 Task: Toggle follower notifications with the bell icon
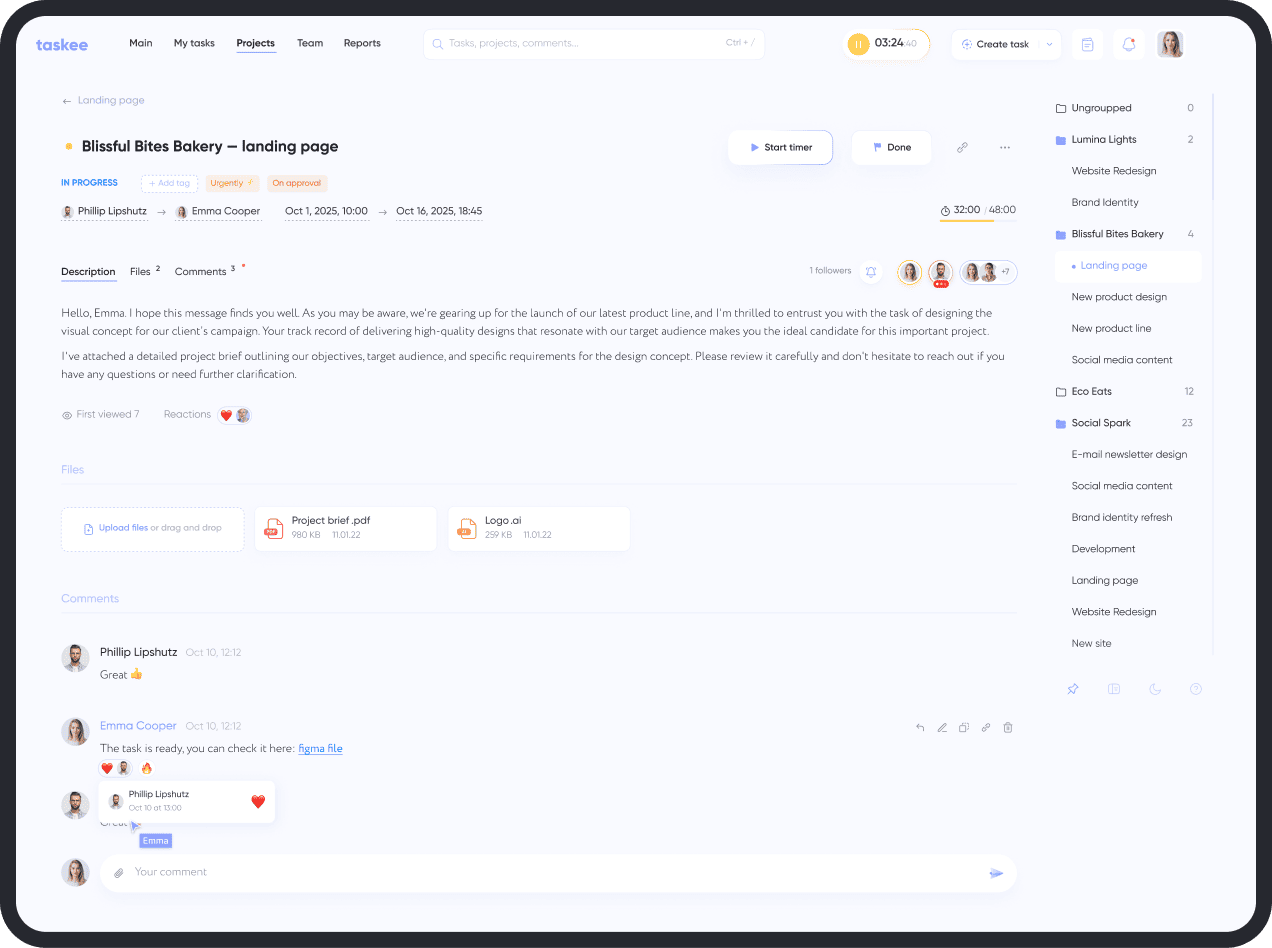click(x=870, y=271)
